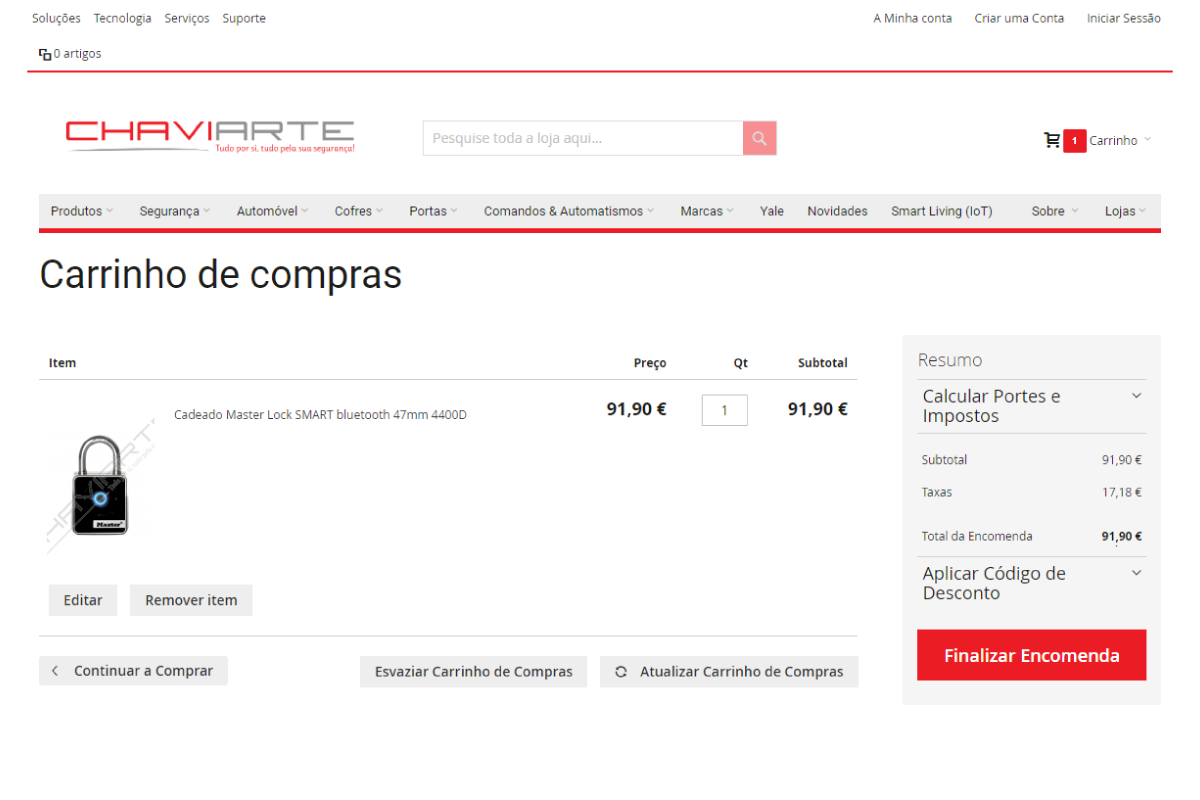Open Comandos & Automatismos menu
The image size is (1200, 800).
click(569, 211)
